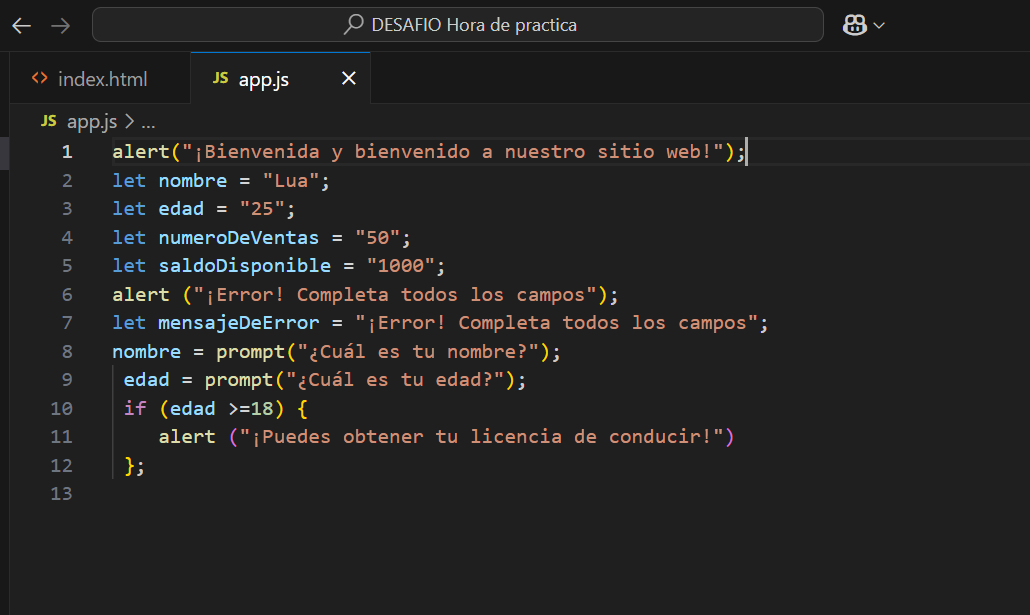Click the value "25" on line 3

coord(262,209)
